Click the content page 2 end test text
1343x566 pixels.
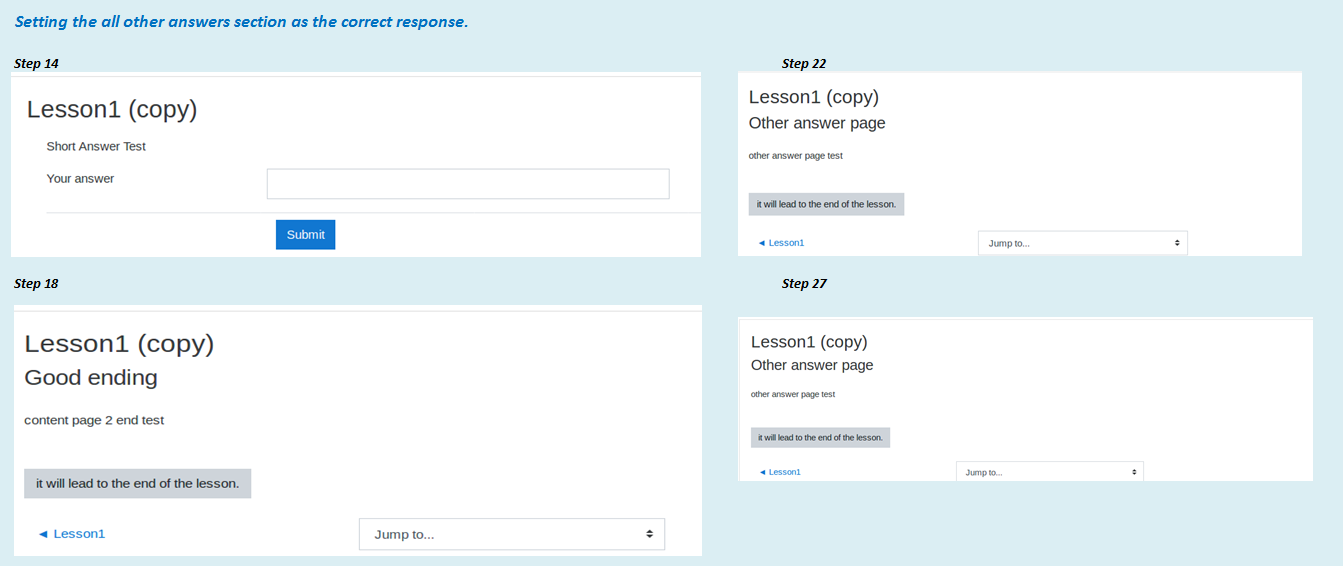click(x=94, y=420)
